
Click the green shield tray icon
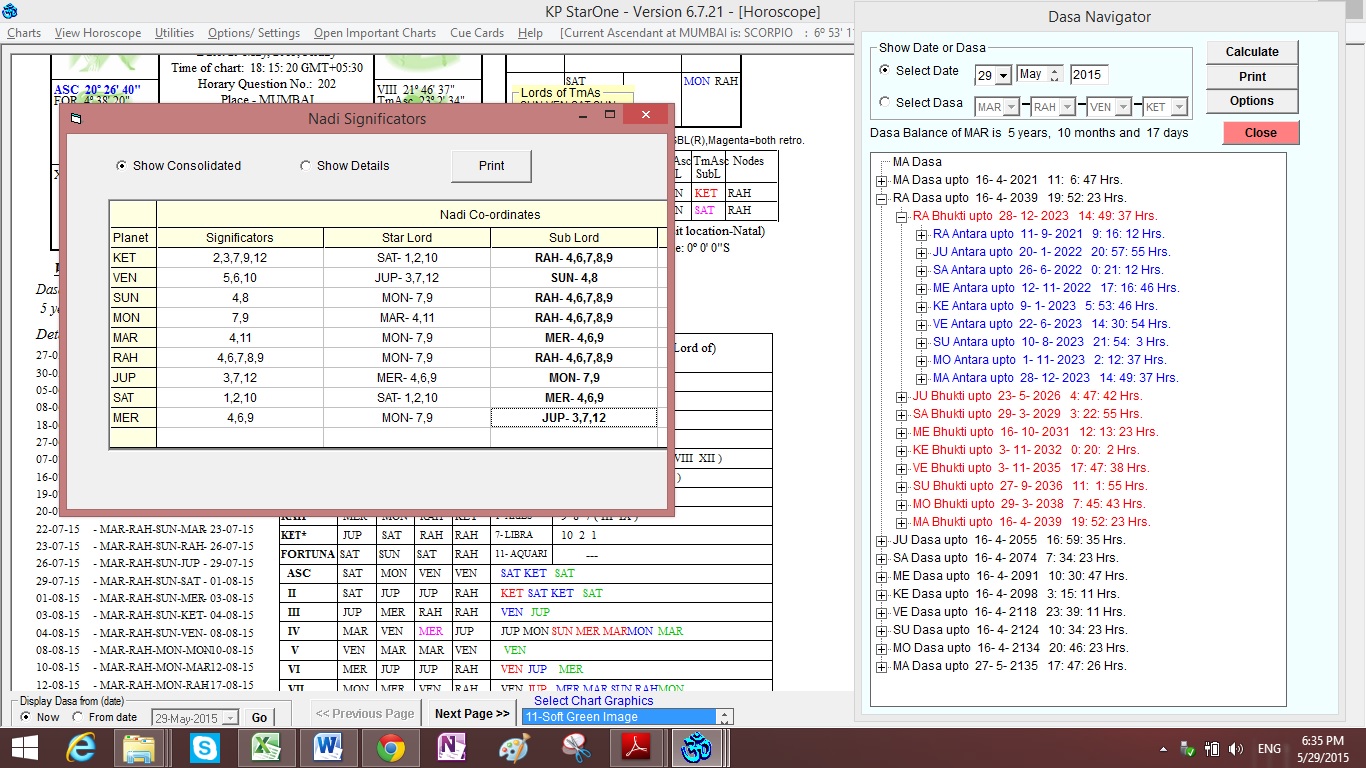(1188, 749)
